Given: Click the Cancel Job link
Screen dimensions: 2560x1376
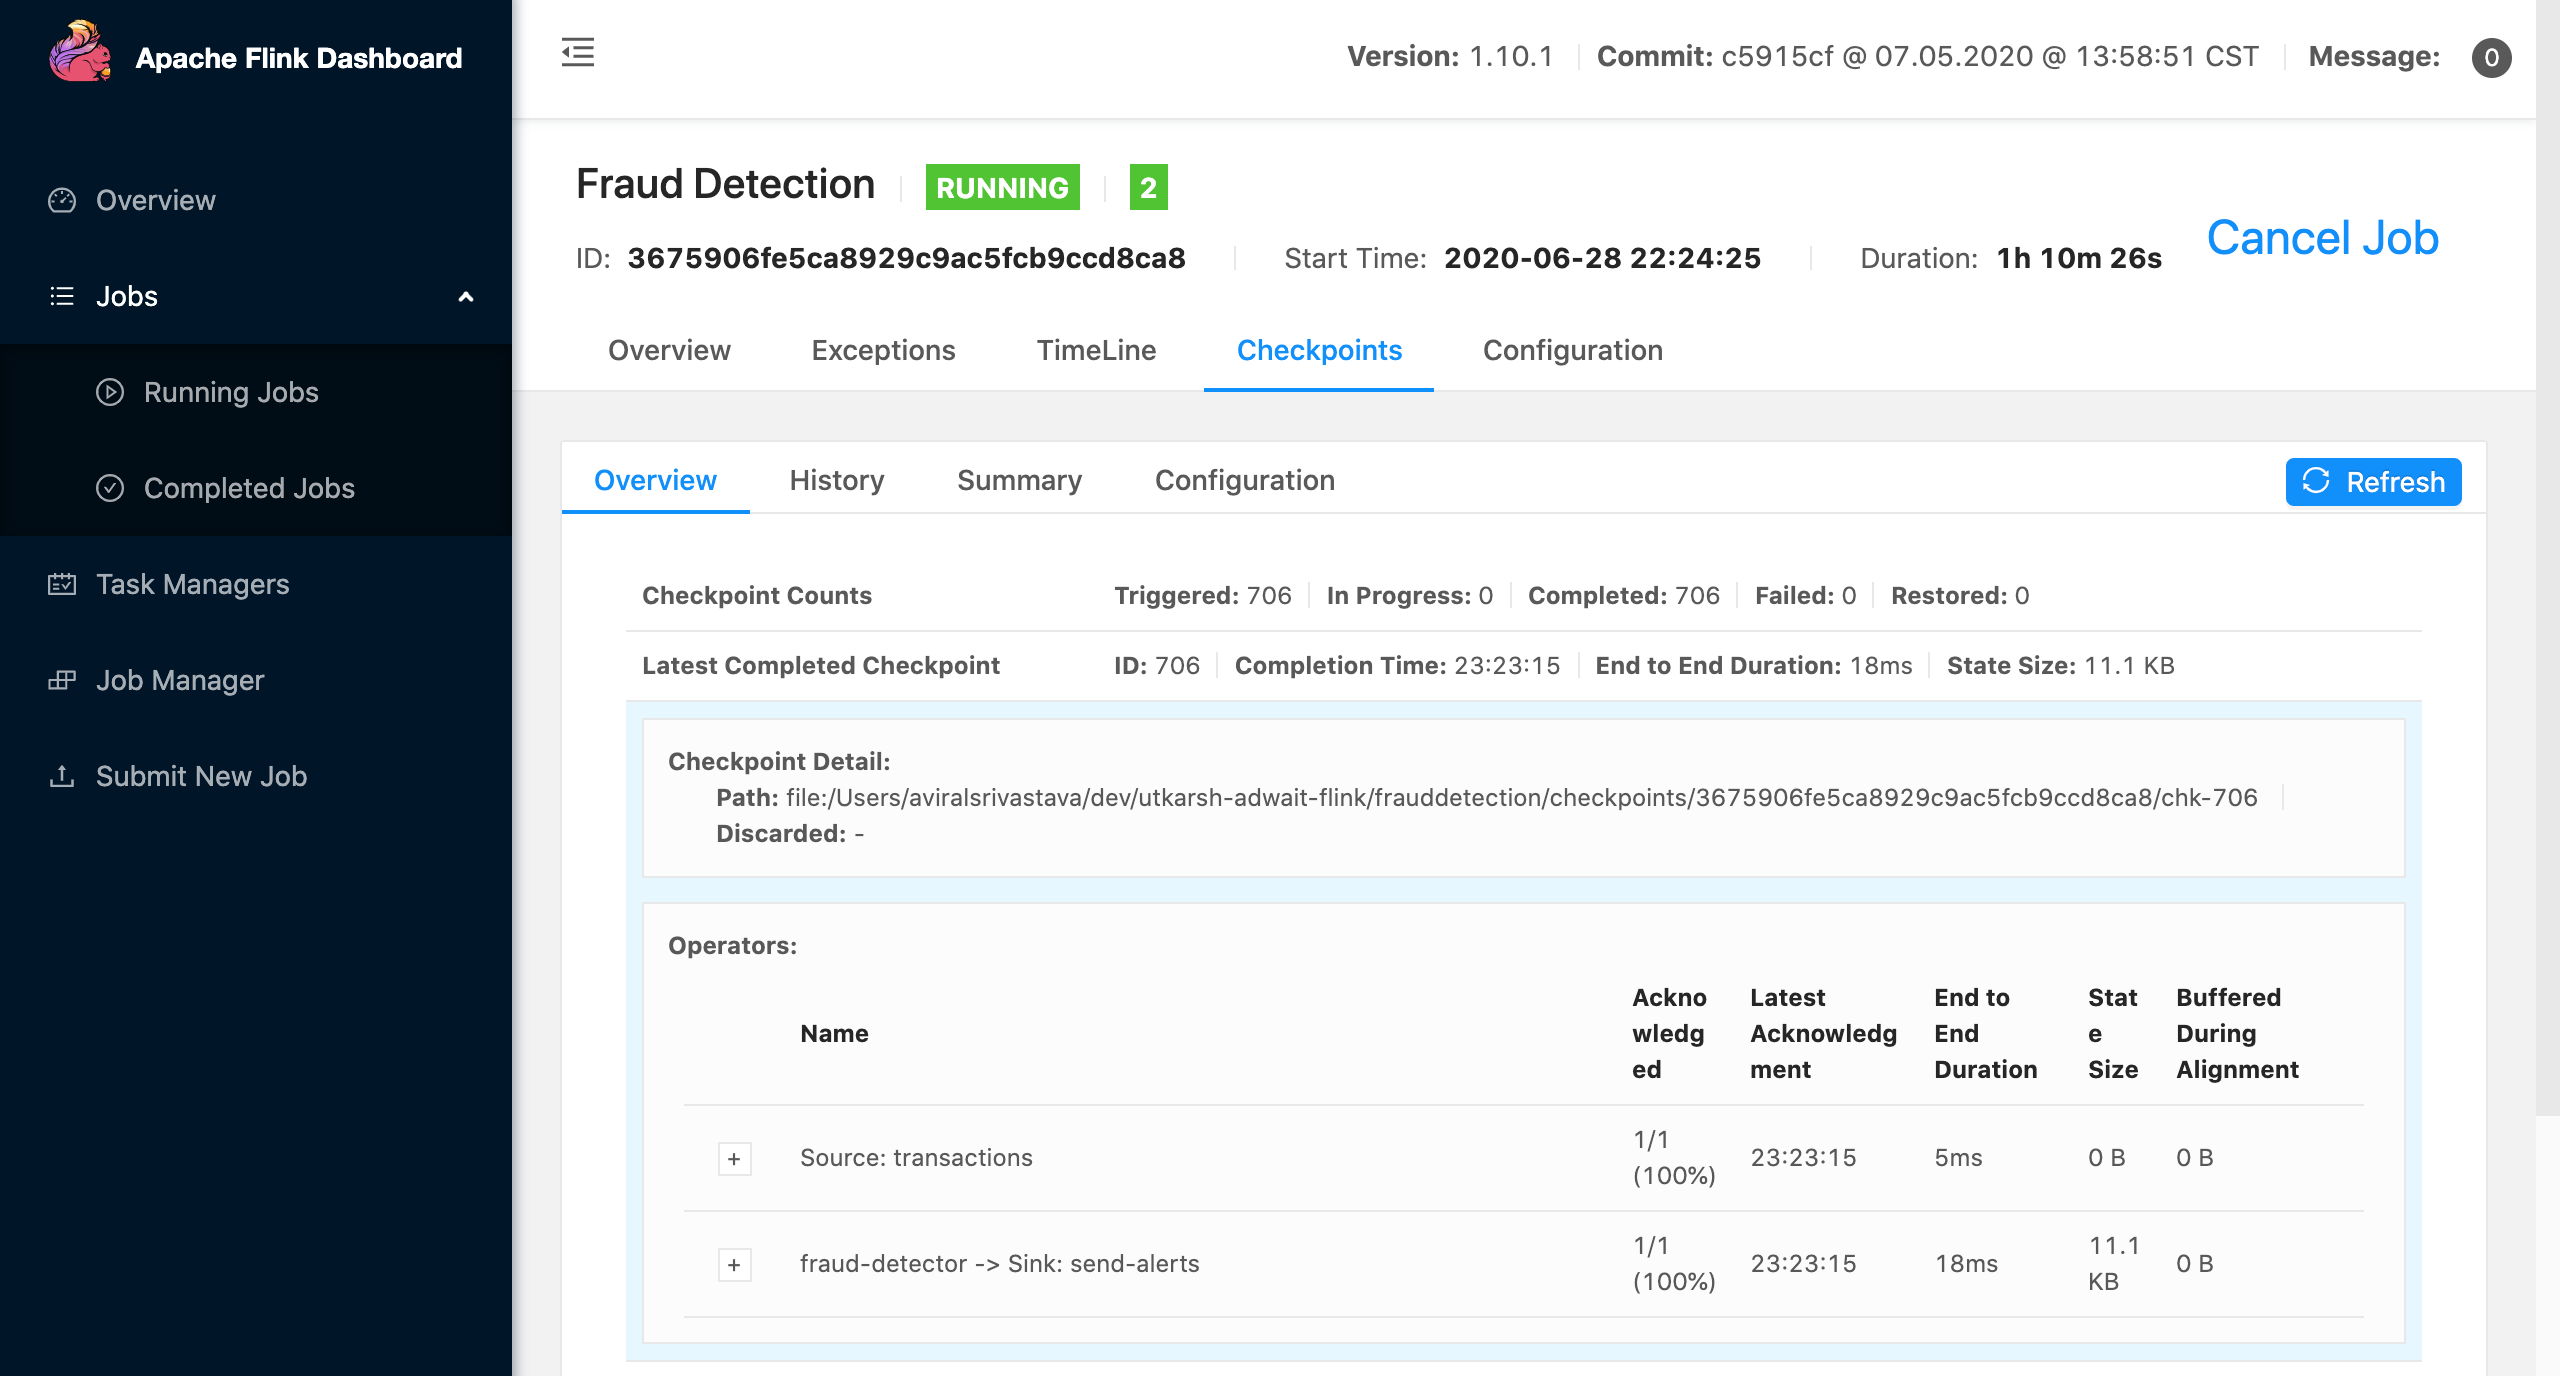Looking at the screenshot, I should [2322, 238].
